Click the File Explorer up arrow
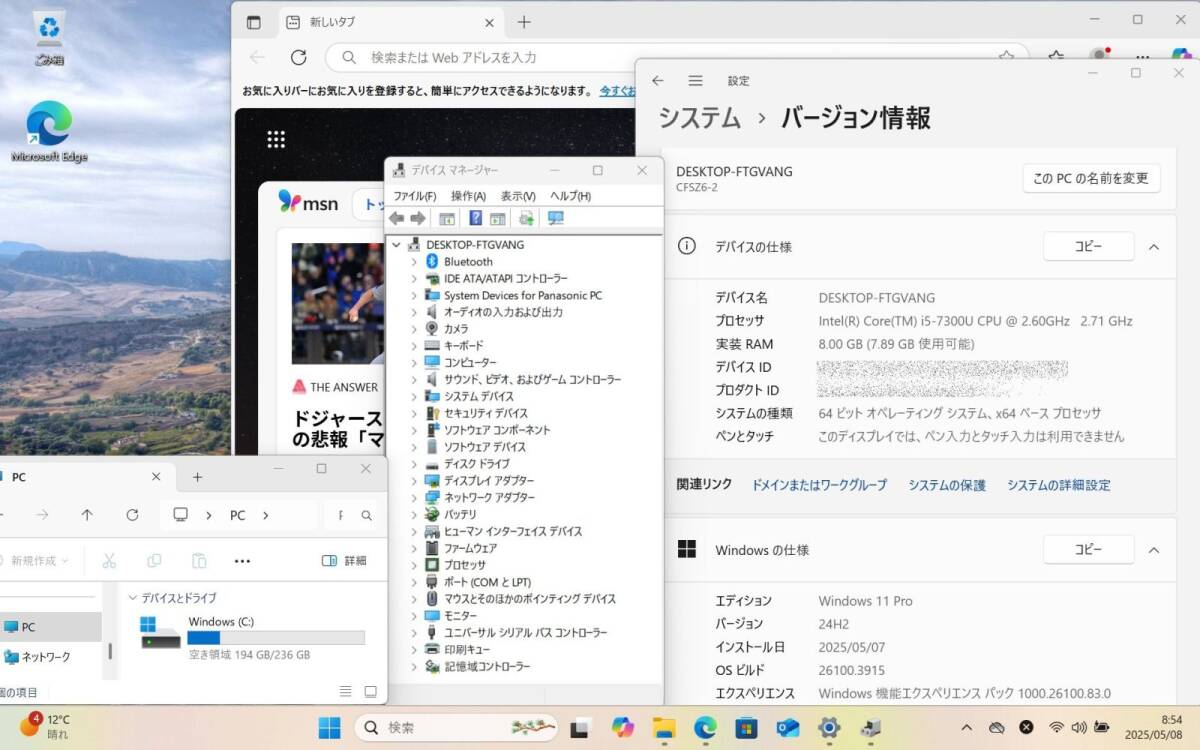The height and width of the screenshot is (750, 1200). click(x=87, y=515)
